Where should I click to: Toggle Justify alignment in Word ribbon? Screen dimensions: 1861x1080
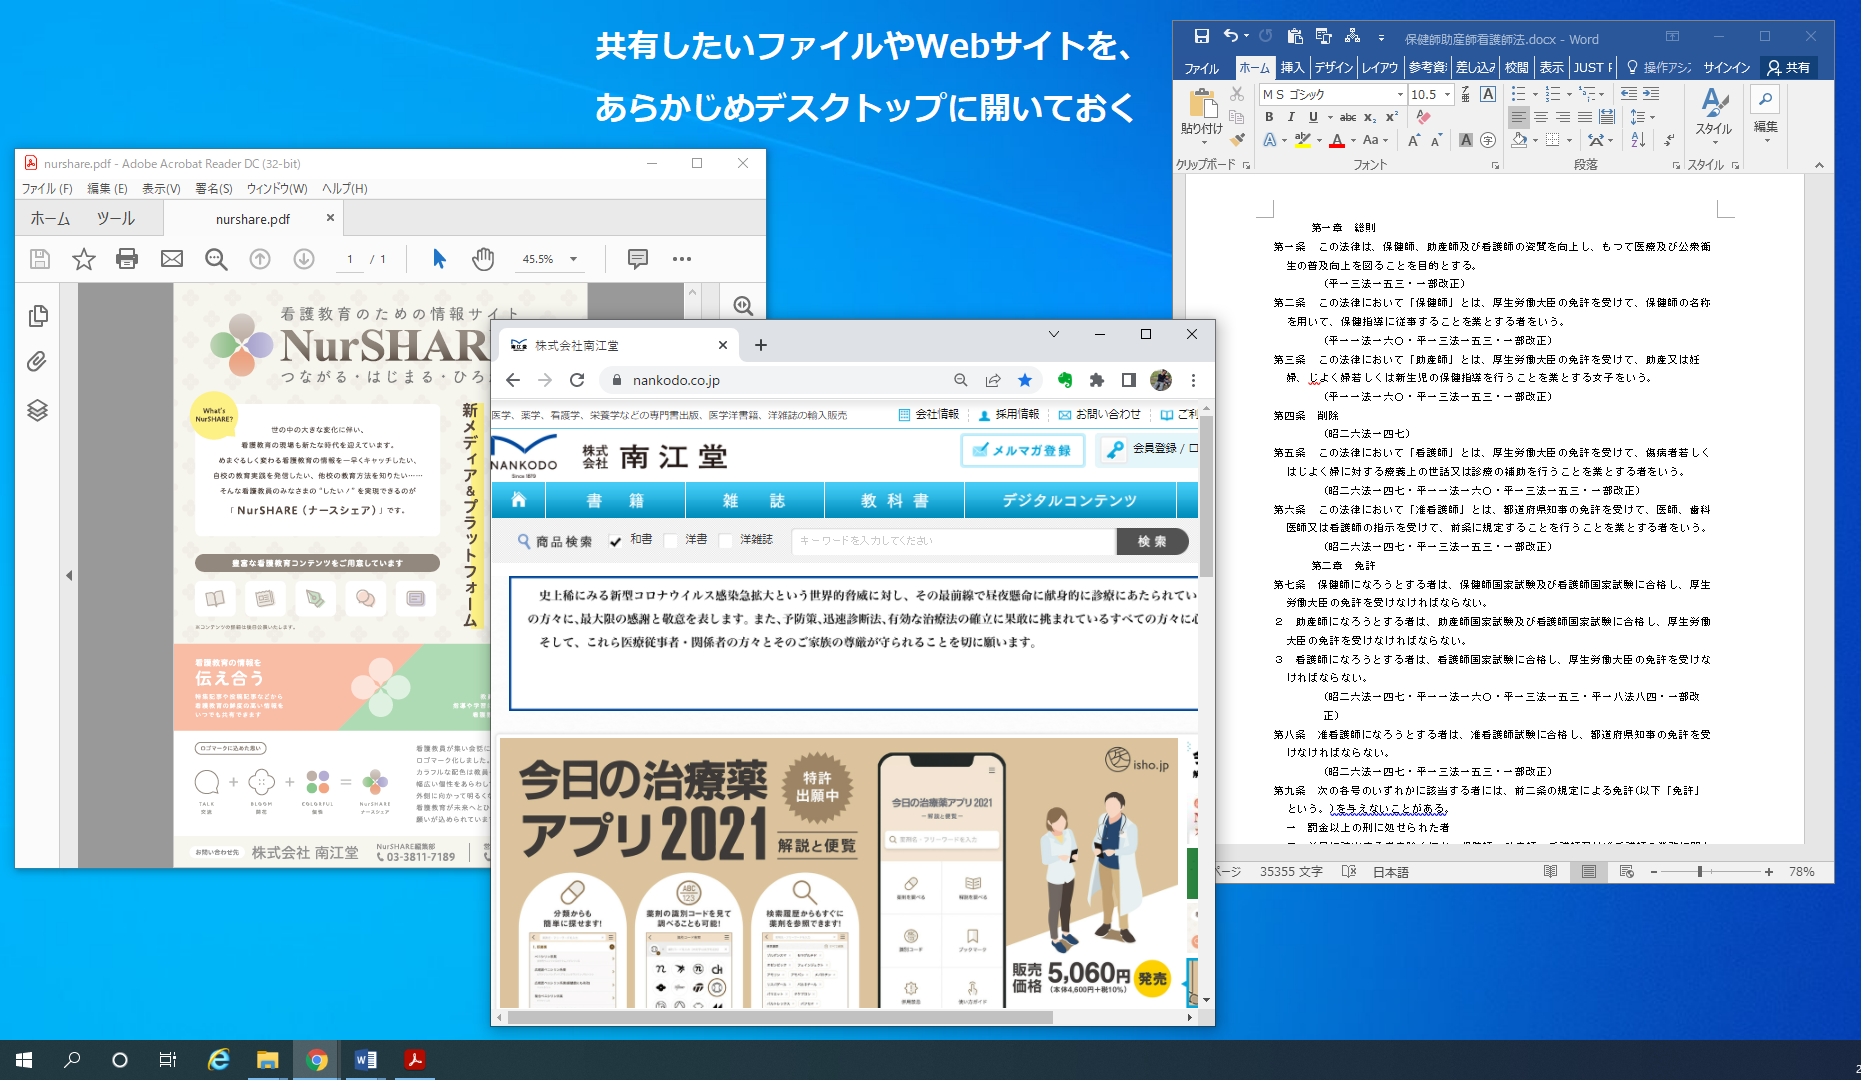(x=1585, y=117)
